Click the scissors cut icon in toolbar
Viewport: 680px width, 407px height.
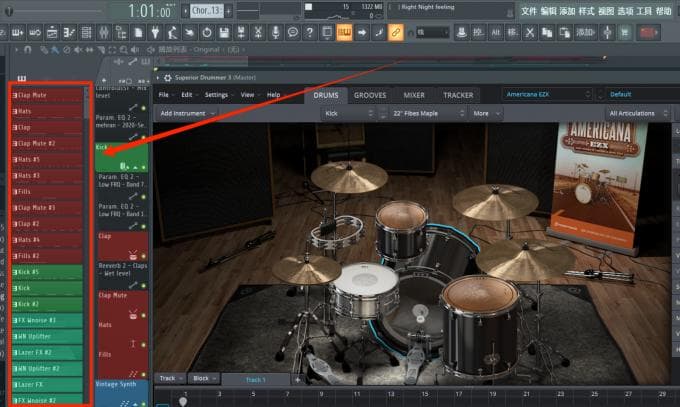click(x=530, y=33)
